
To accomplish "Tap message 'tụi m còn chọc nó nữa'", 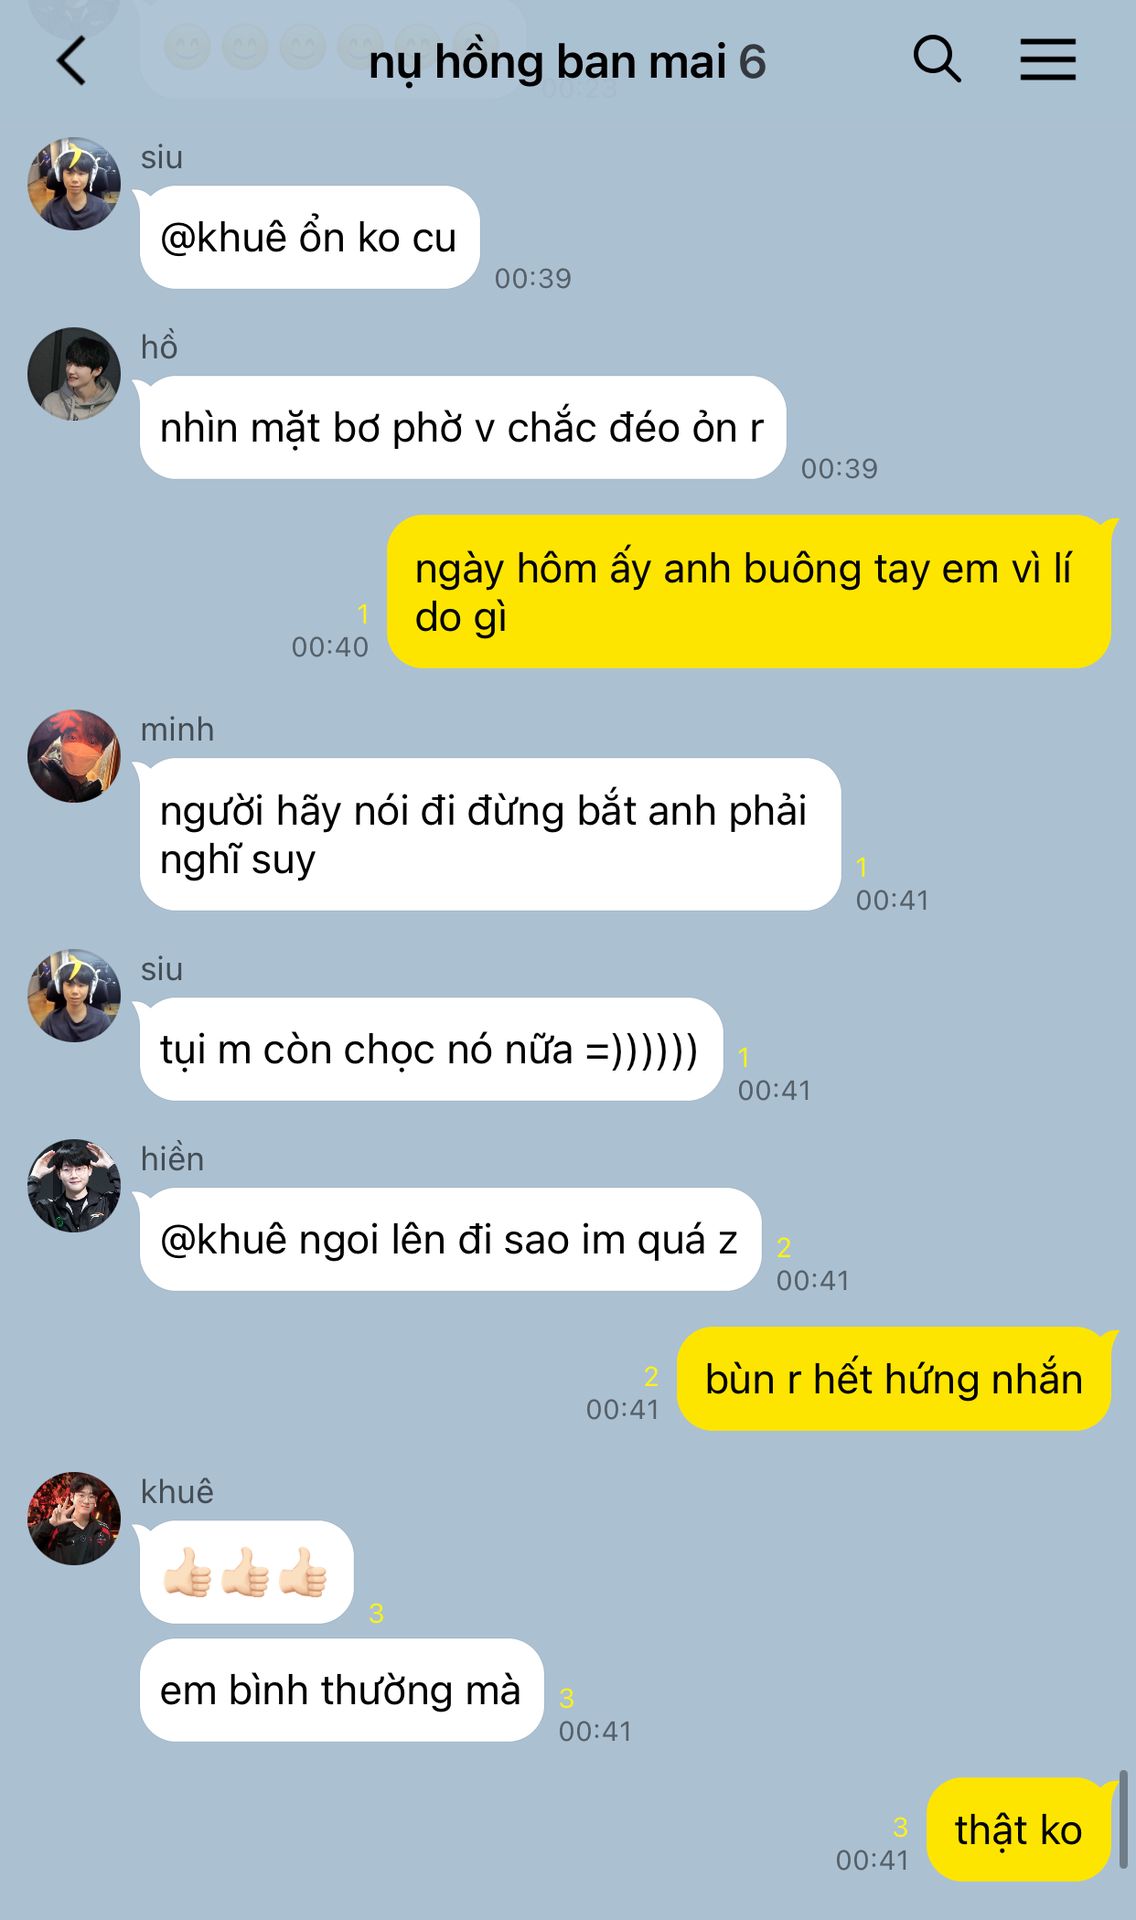I will tap(431, 1050).
